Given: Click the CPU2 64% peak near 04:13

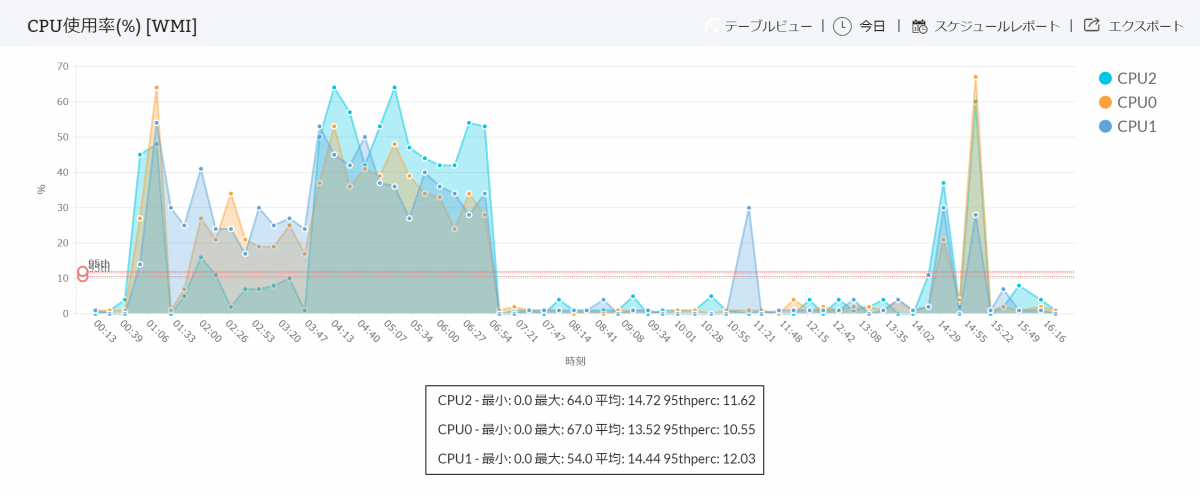Looking at the screenshot, I should 334,88.
